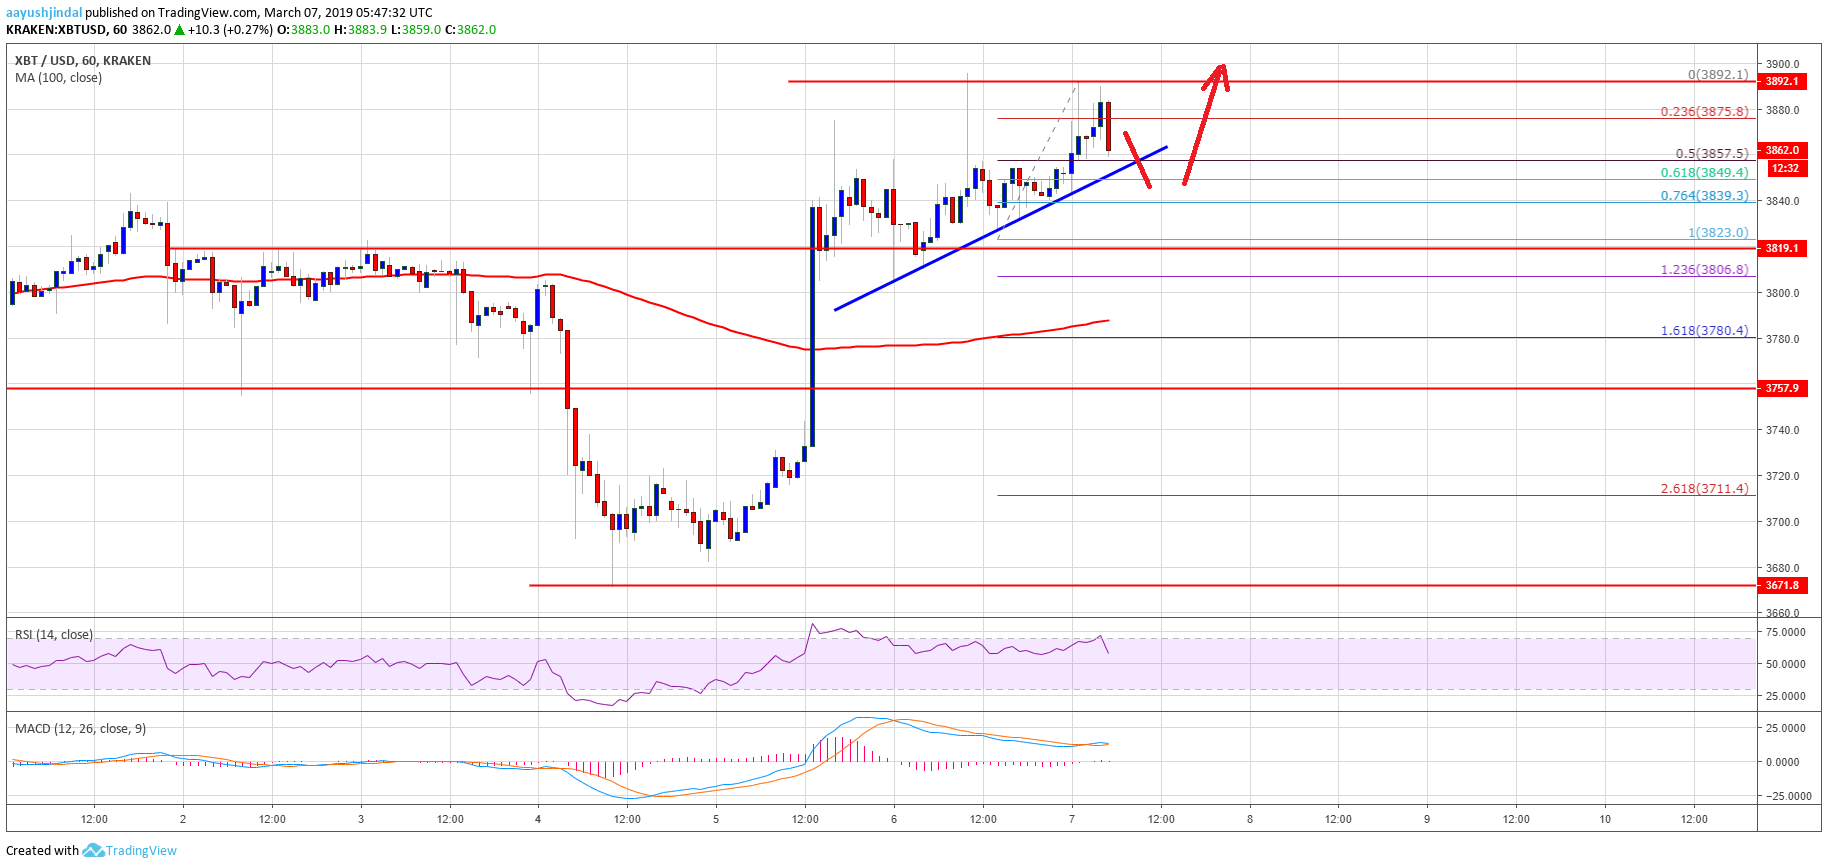The height and width of the screenshot is (868, 1828).
Task: Click the 0(3892.1) Fibonacci level label
Action: click(1718, 75)
